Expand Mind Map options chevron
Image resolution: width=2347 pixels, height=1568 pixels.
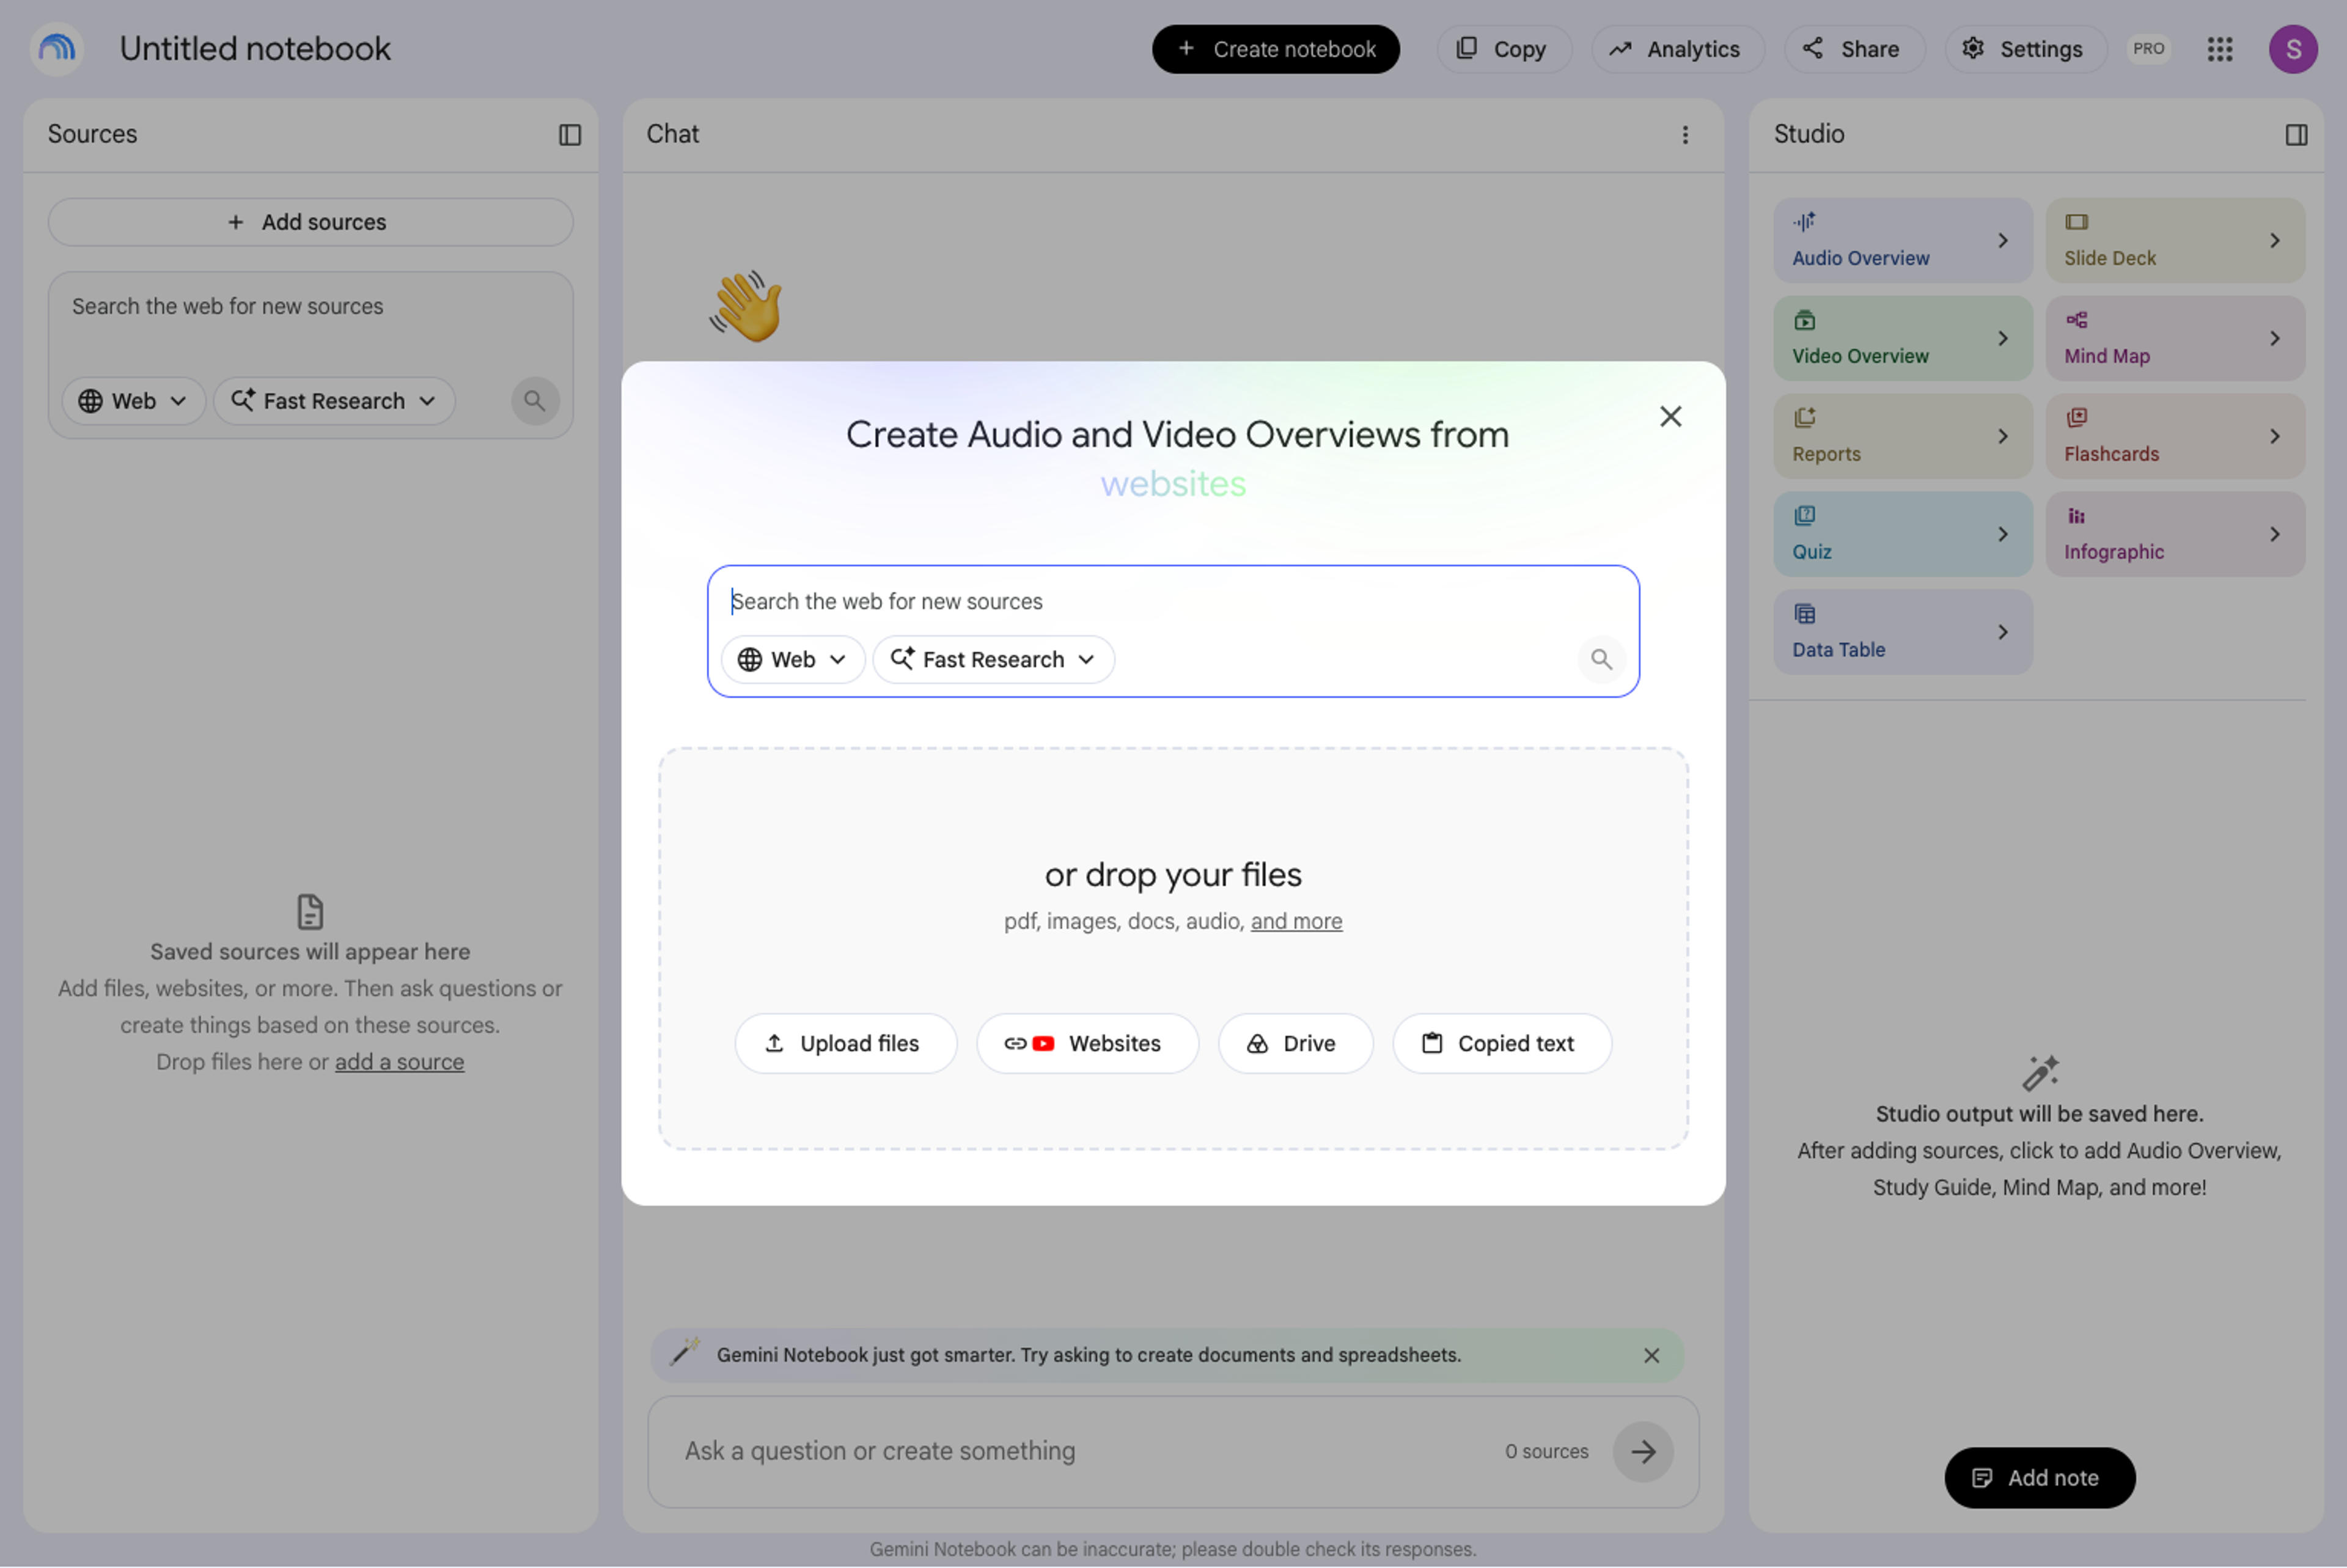2275,339
